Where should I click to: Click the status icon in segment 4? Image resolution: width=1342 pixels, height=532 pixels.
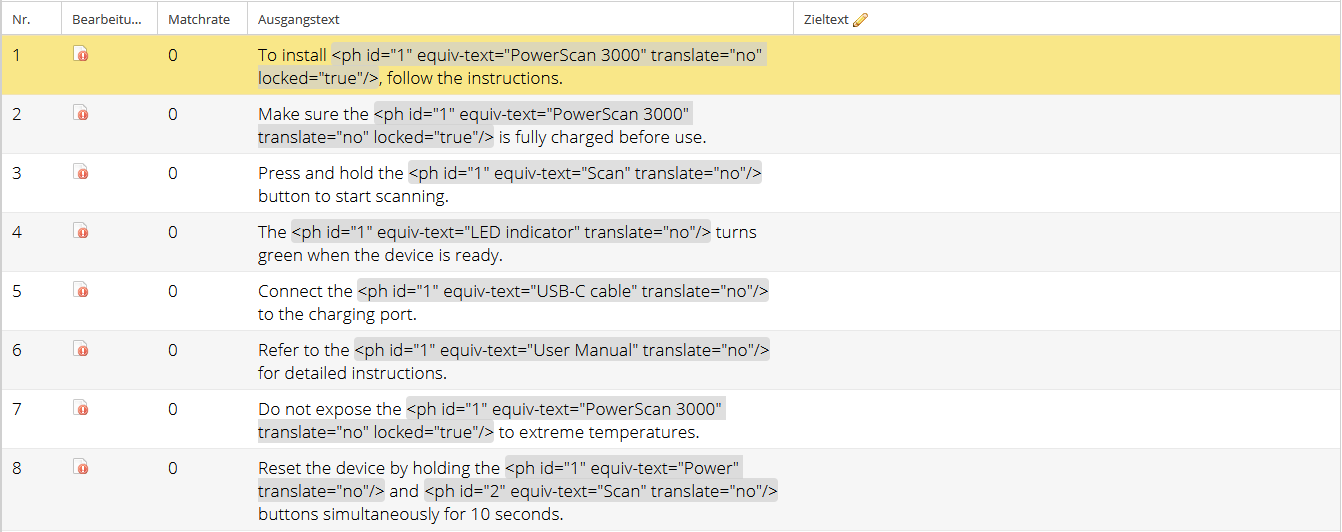tap(81, 231)
